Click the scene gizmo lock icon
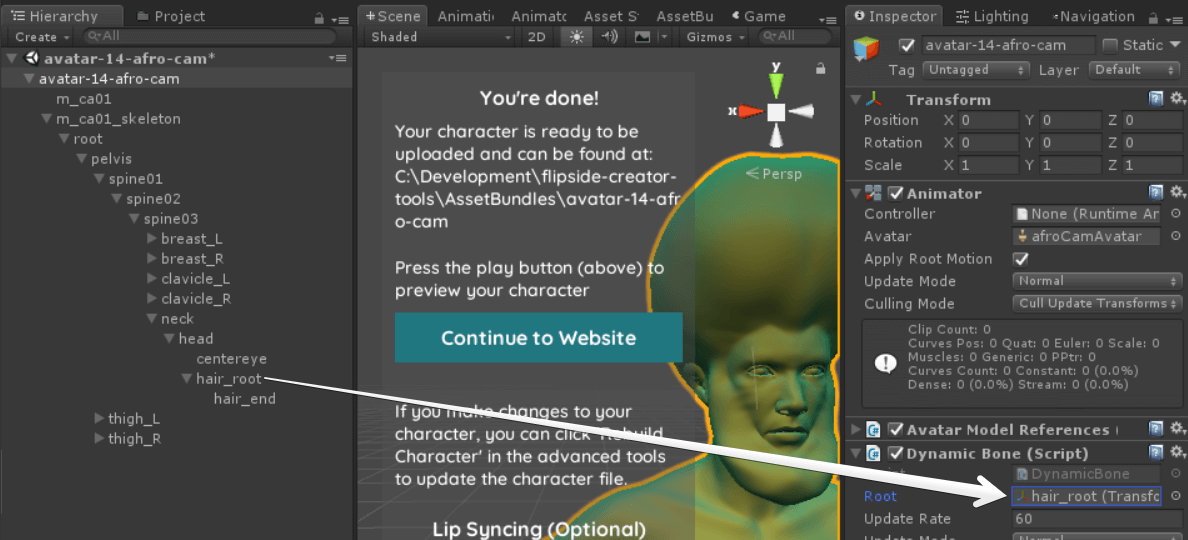 820,69
